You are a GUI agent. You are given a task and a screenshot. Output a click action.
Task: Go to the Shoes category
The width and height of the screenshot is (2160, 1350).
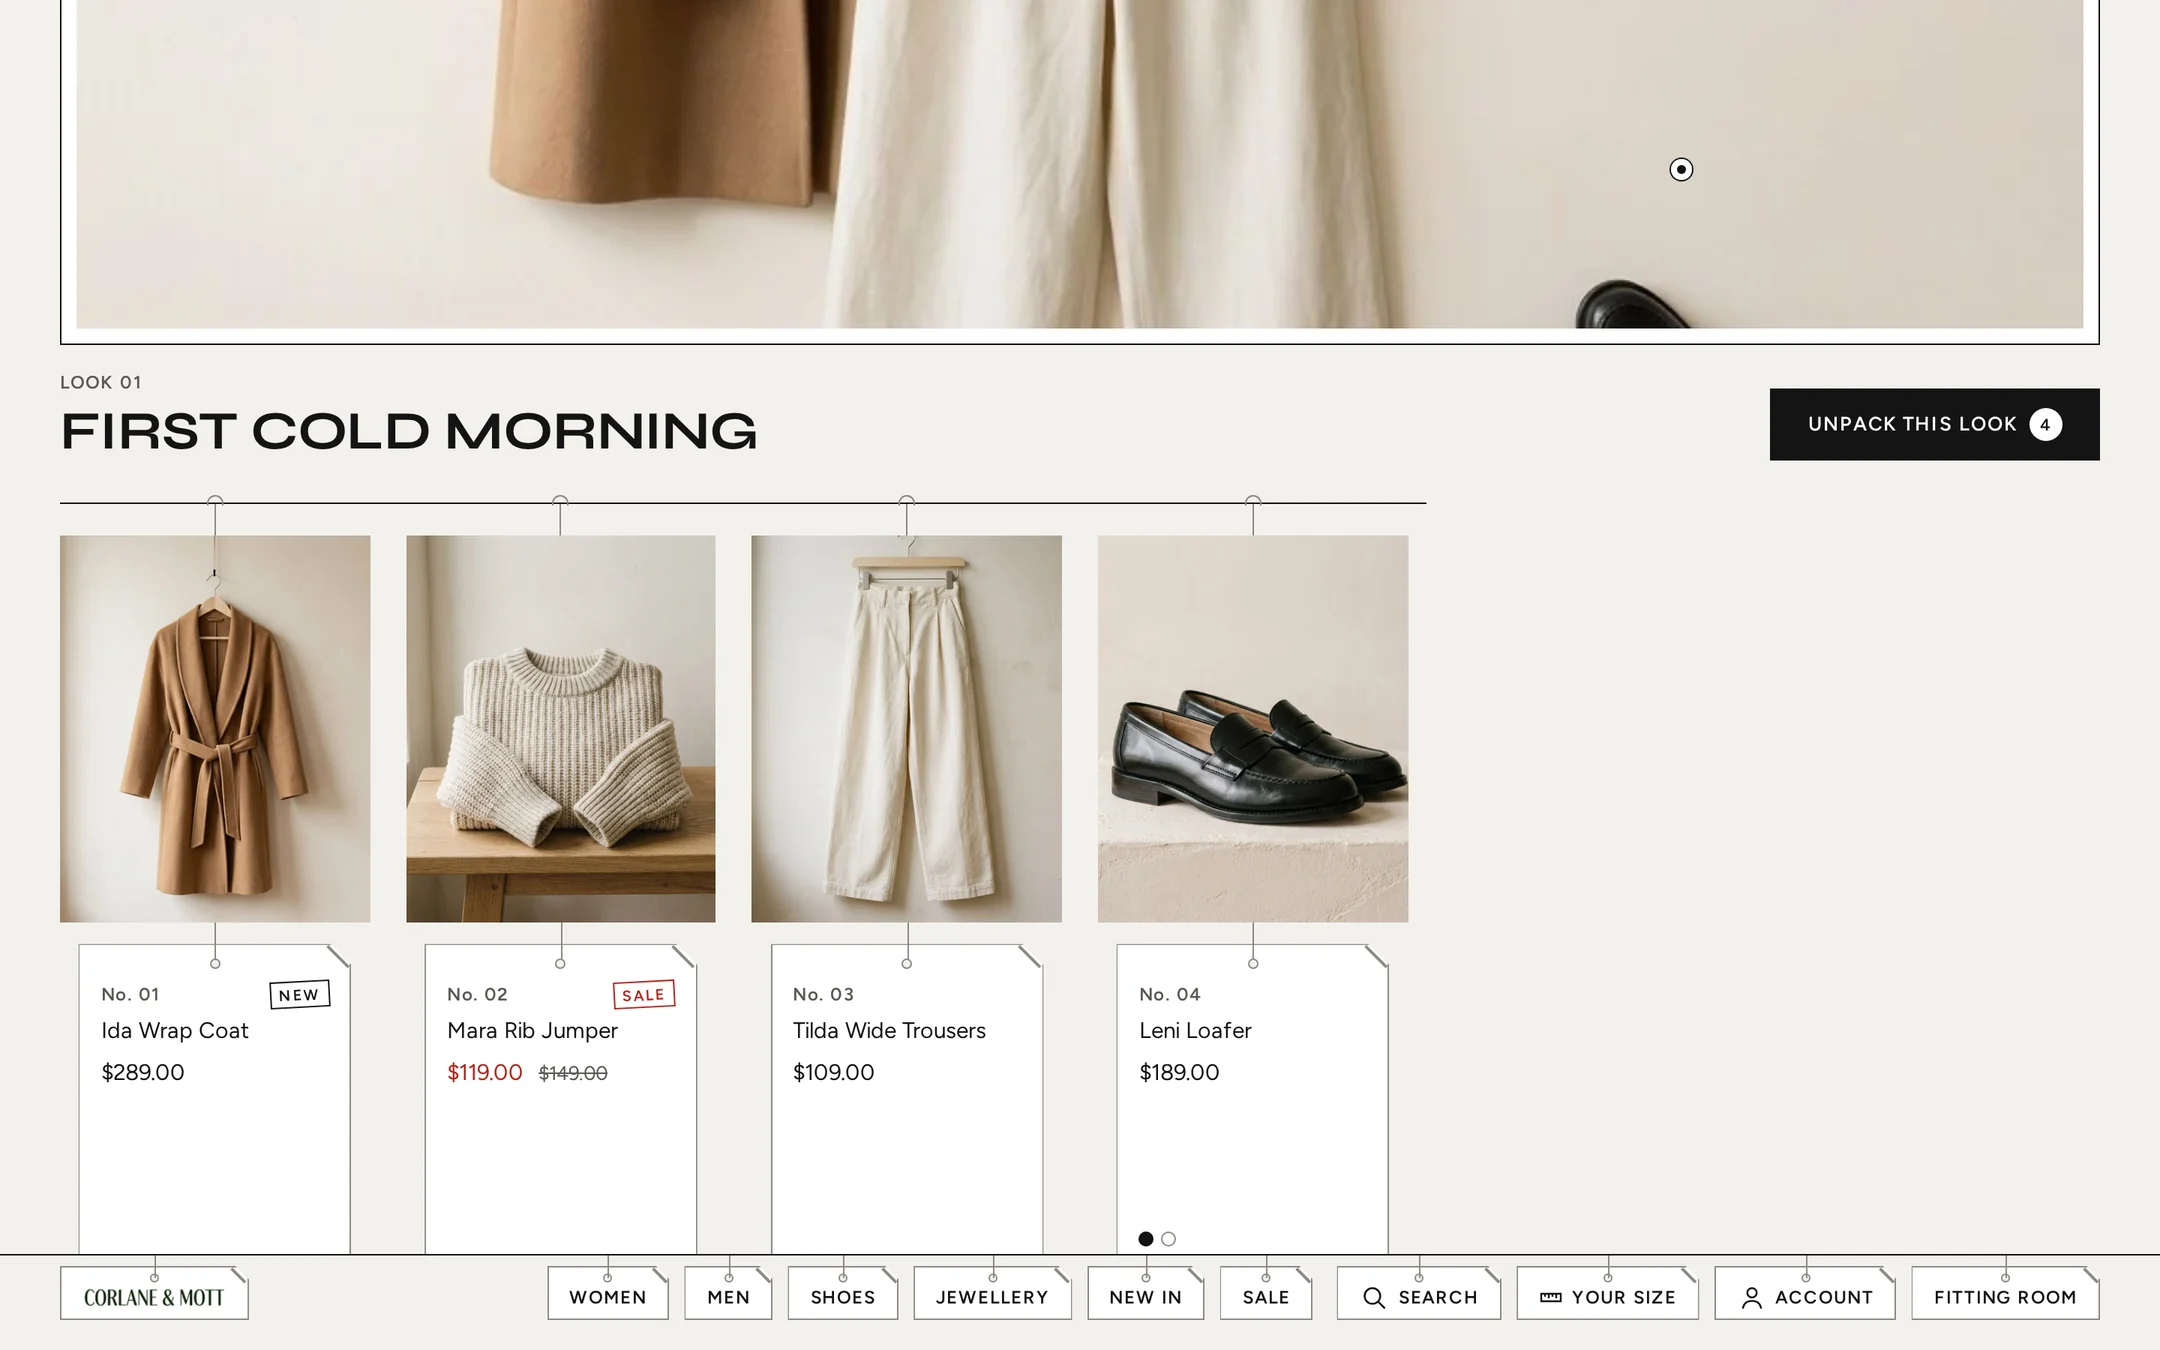pyautogui.click(x=843, y=1294)
